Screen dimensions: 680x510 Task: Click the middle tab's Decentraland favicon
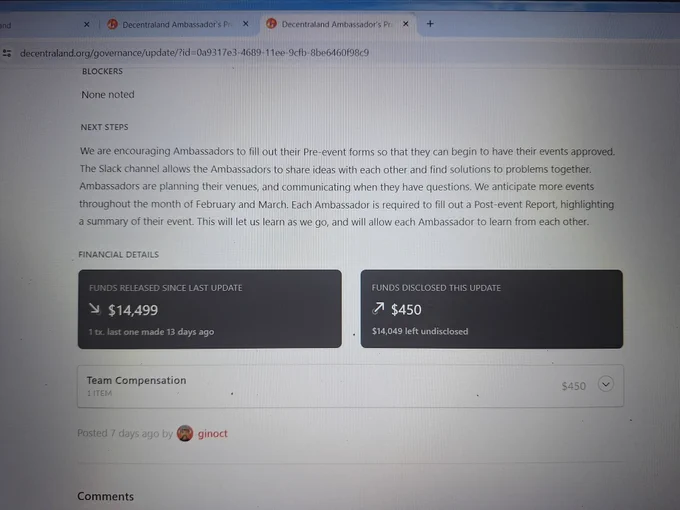click(x=112, y=24)
